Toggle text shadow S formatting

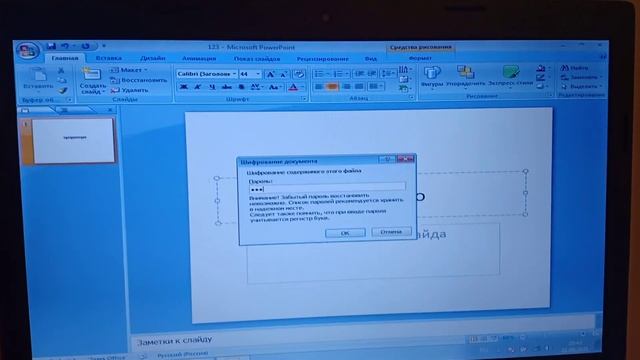[241, 87]
